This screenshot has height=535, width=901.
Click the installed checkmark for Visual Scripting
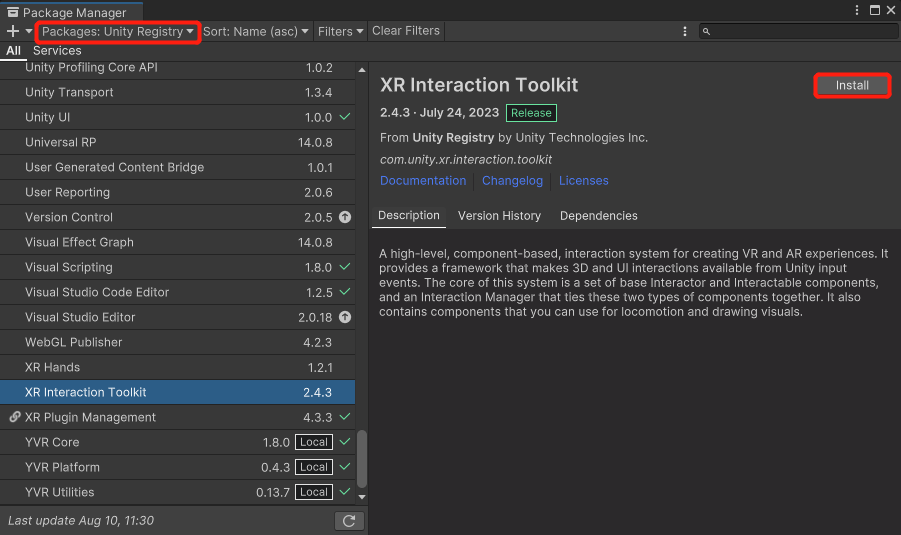(345, 267)
